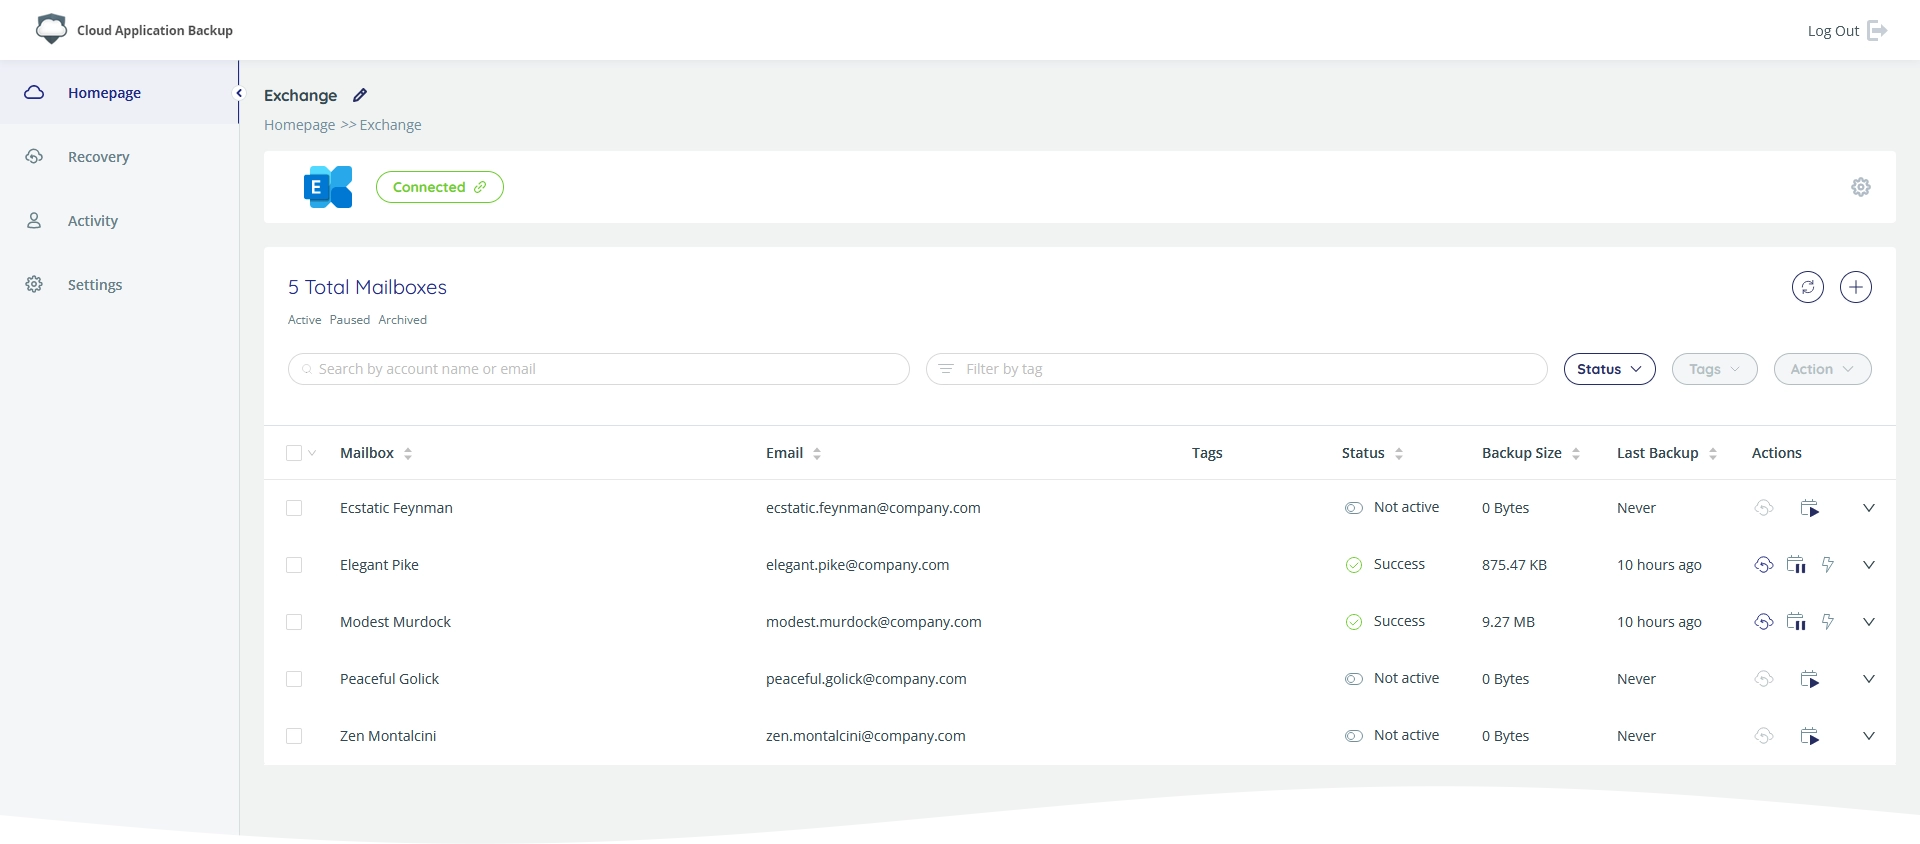Click the Settings gear icon in sidebar
Screen dimensions: 1920x844
pos(34,284)
